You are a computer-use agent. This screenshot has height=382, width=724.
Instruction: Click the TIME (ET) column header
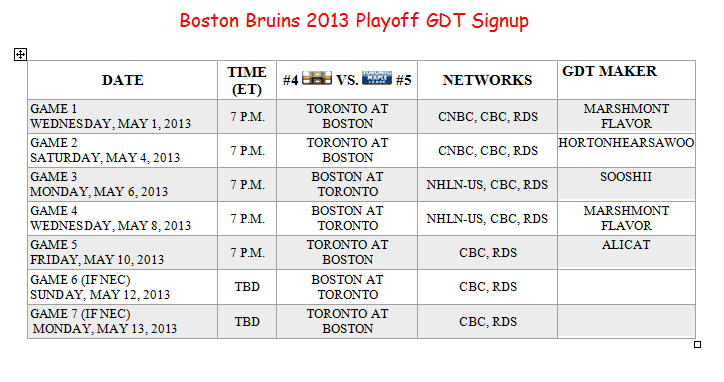click(x=247, y=80)
